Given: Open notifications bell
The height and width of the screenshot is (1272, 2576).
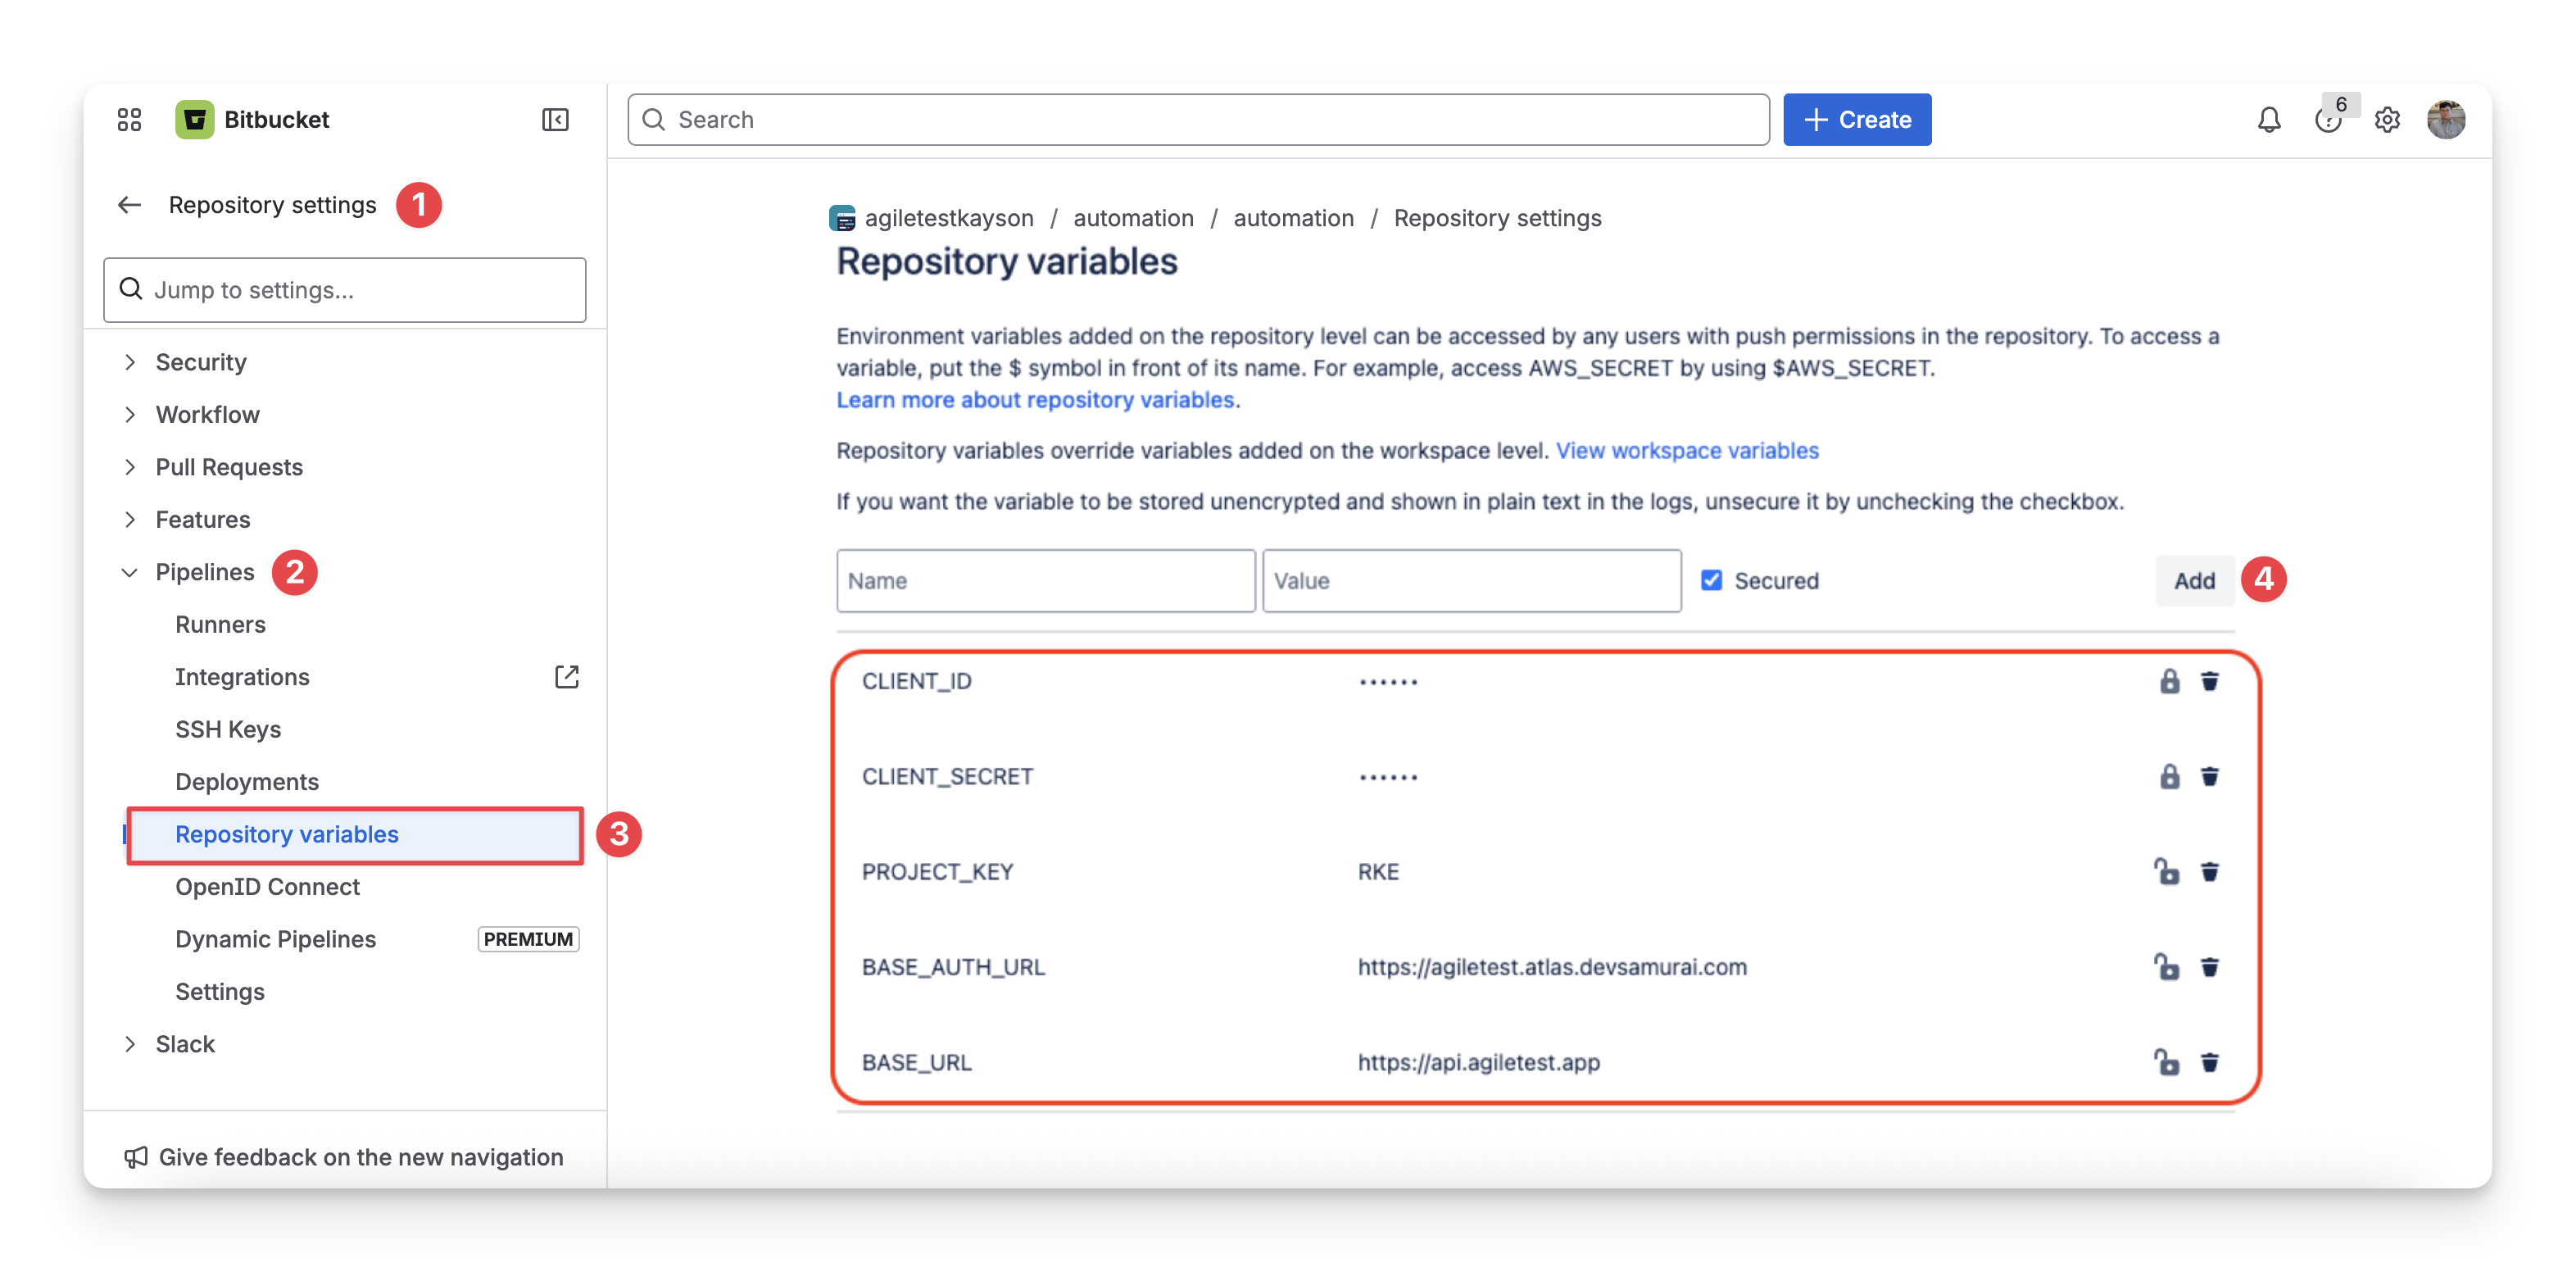Looking at the screenshot, I should pos(2268,120).
